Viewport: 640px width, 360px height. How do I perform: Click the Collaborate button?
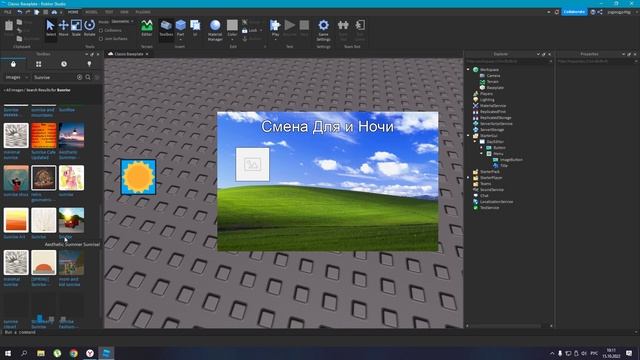point(574,12)
